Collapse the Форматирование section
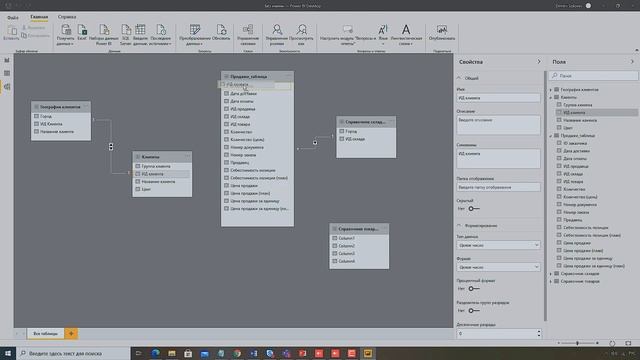The width and height of the screenshot is (640, 360). click(459, 225)
